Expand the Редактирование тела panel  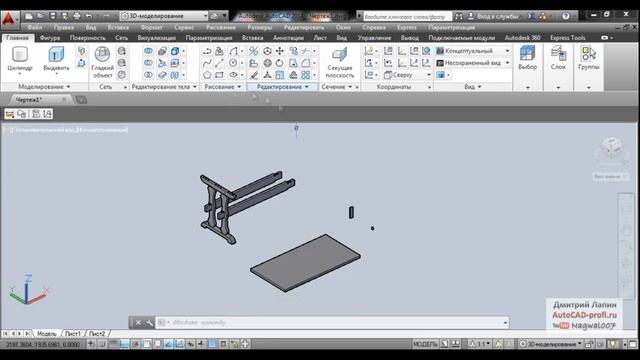tap(164, 87)
